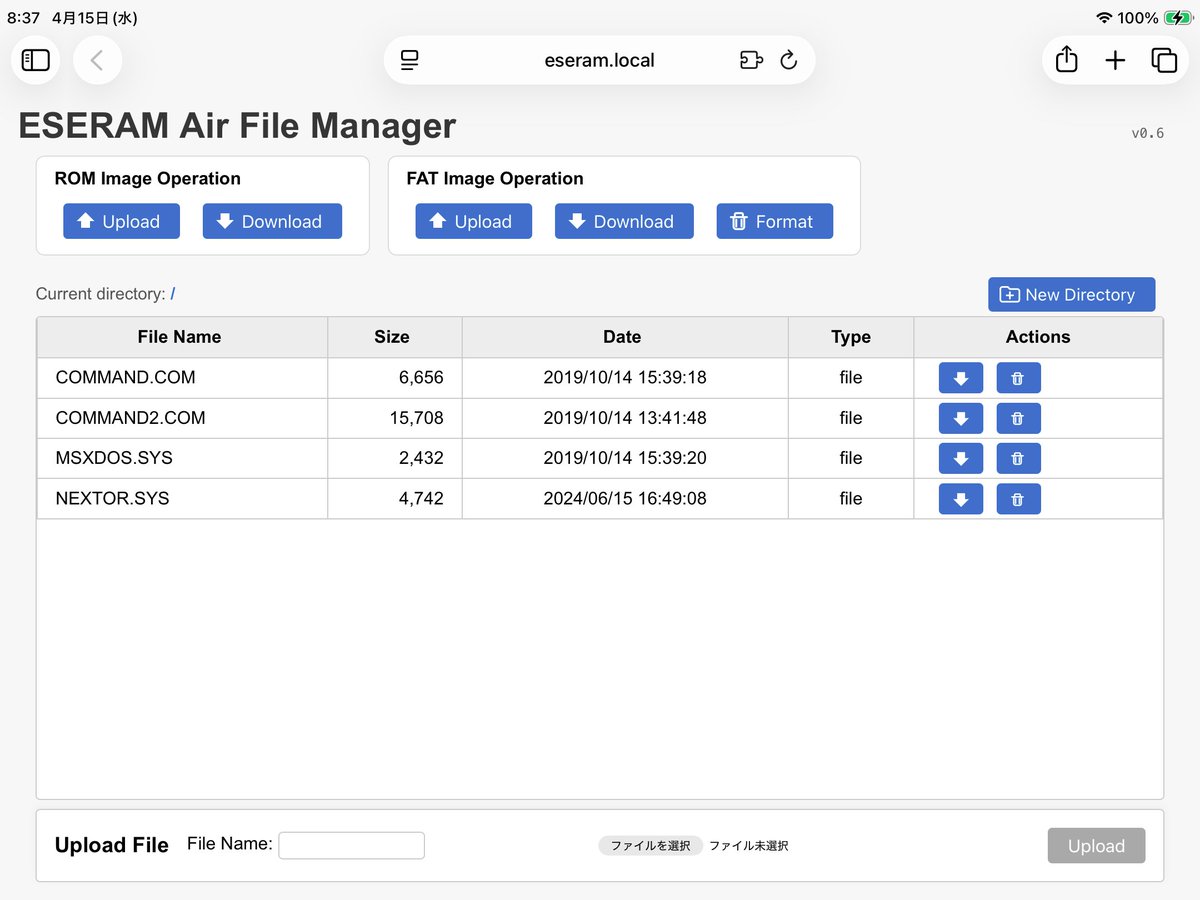Click the 2,432 size value

tap(421, 458)
